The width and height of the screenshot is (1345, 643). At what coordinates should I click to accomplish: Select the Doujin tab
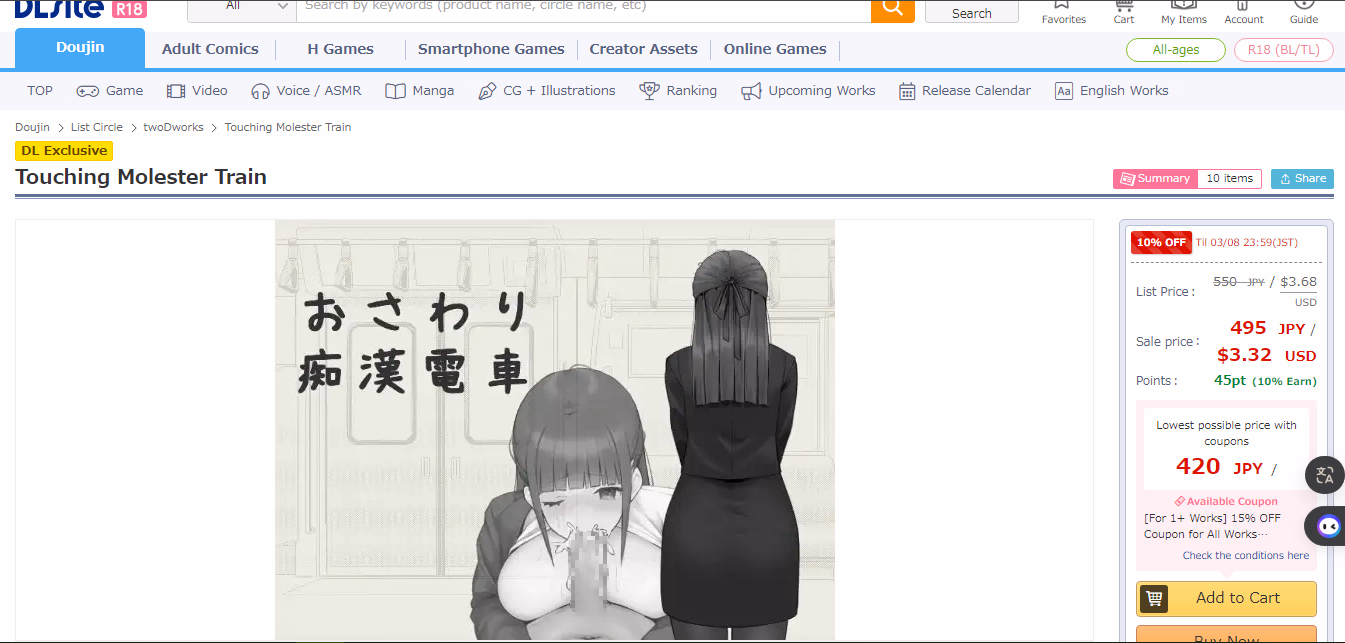pos(80,48)
